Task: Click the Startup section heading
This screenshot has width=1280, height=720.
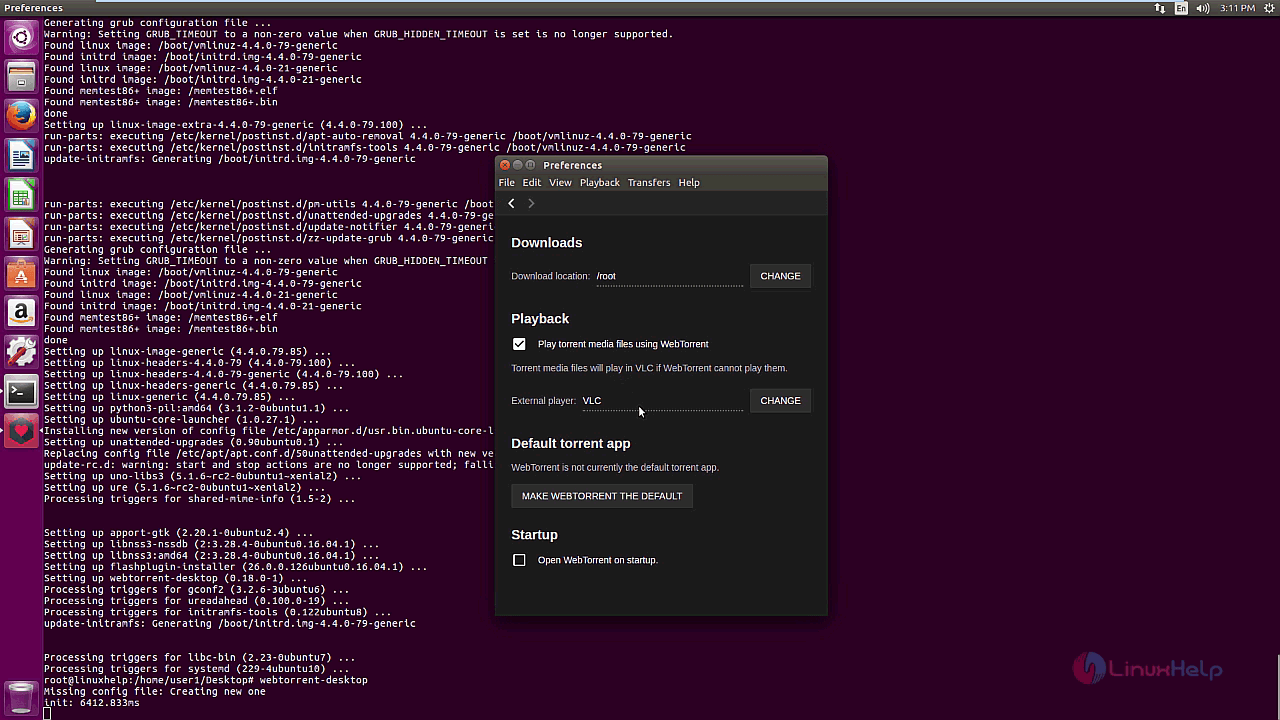Action: coord(535,535)
